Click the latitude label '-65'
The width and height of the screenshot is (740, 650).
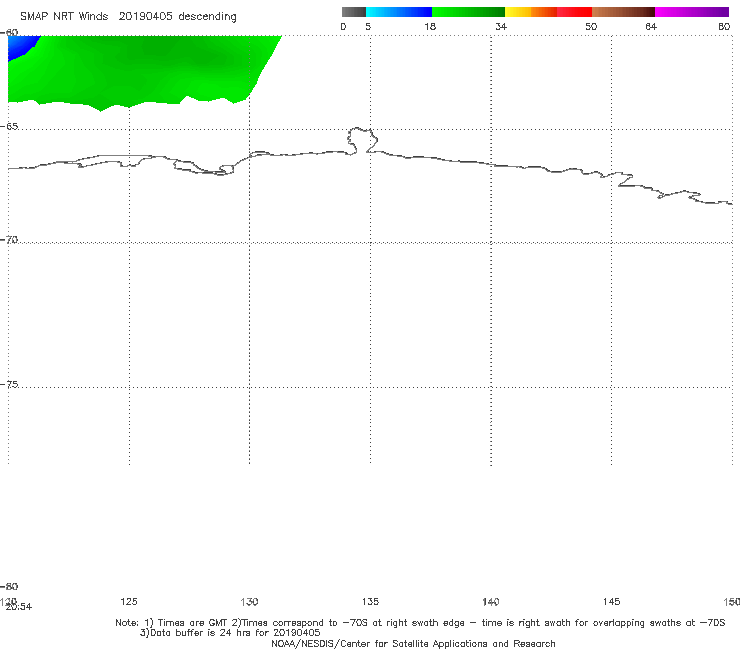click(9, 127)
